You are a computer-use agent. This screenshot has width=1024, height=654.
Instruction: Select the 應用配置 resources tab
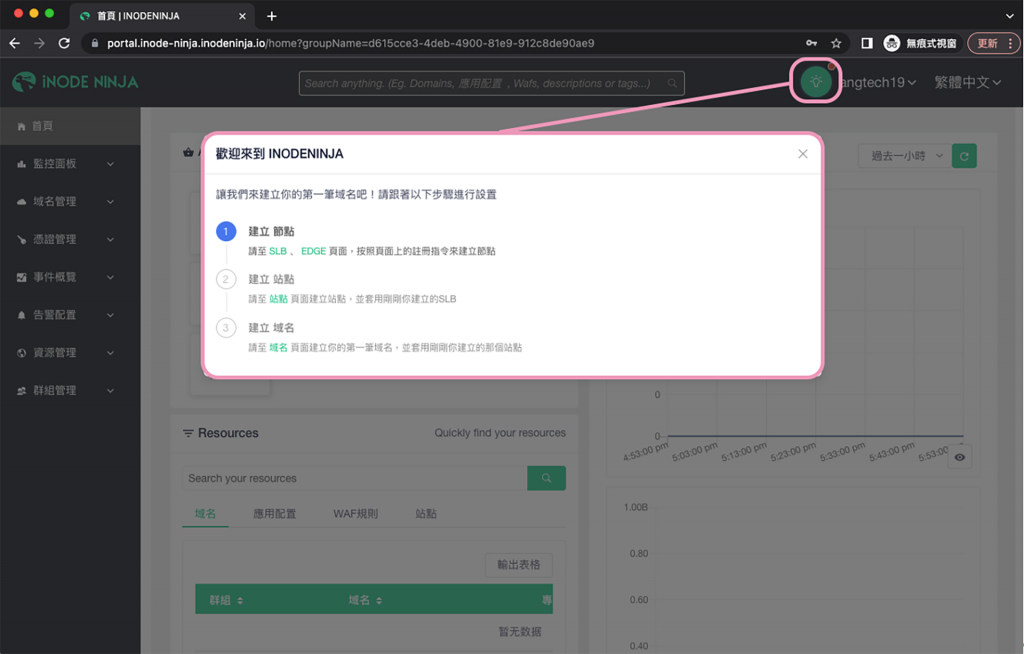coord(274,514)
